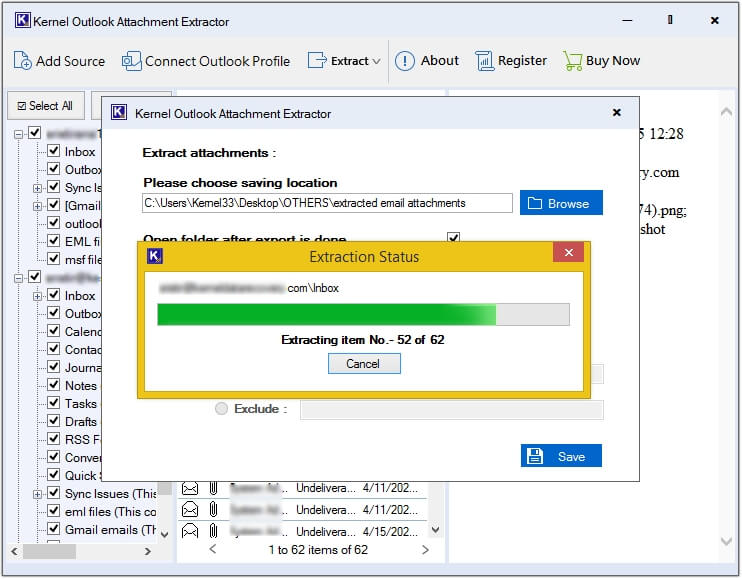Go to previous page of items
The image size is (742, 579).
213,549
